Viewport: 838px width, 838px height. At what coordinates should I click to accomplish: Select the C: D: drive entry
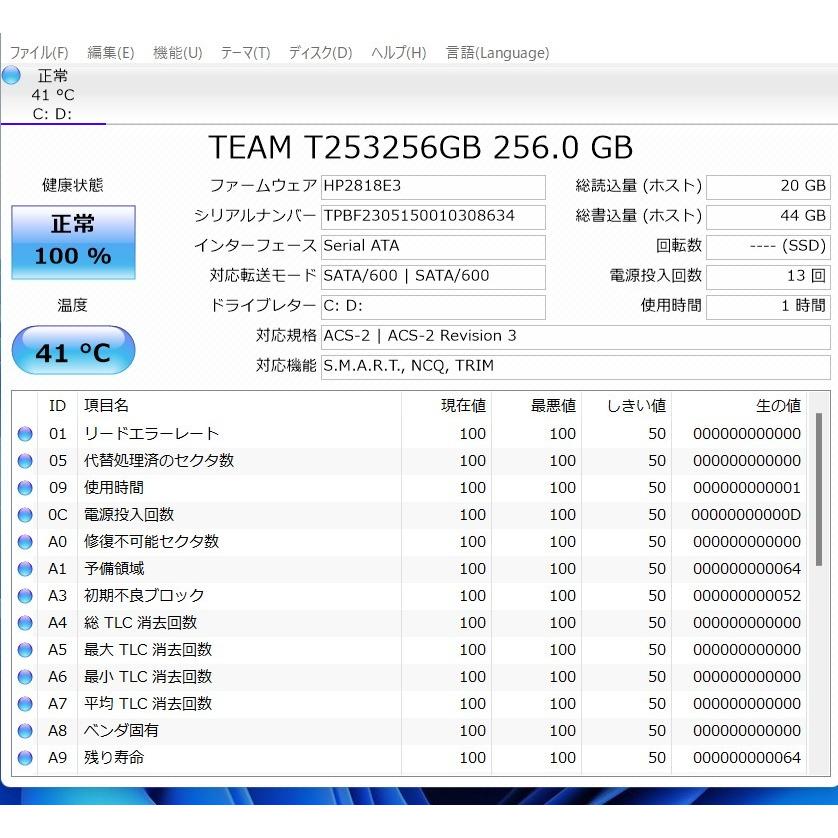[50, 114]
